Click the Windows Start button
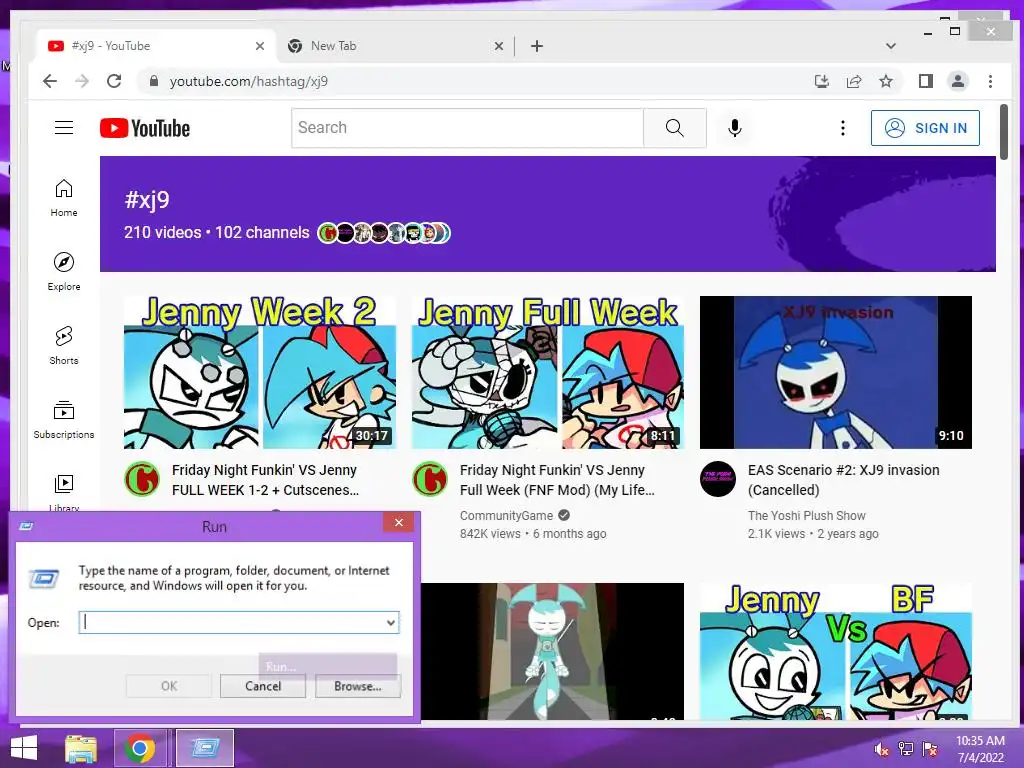Viewport: 1024px width, 768px height. tap(24, 748)
